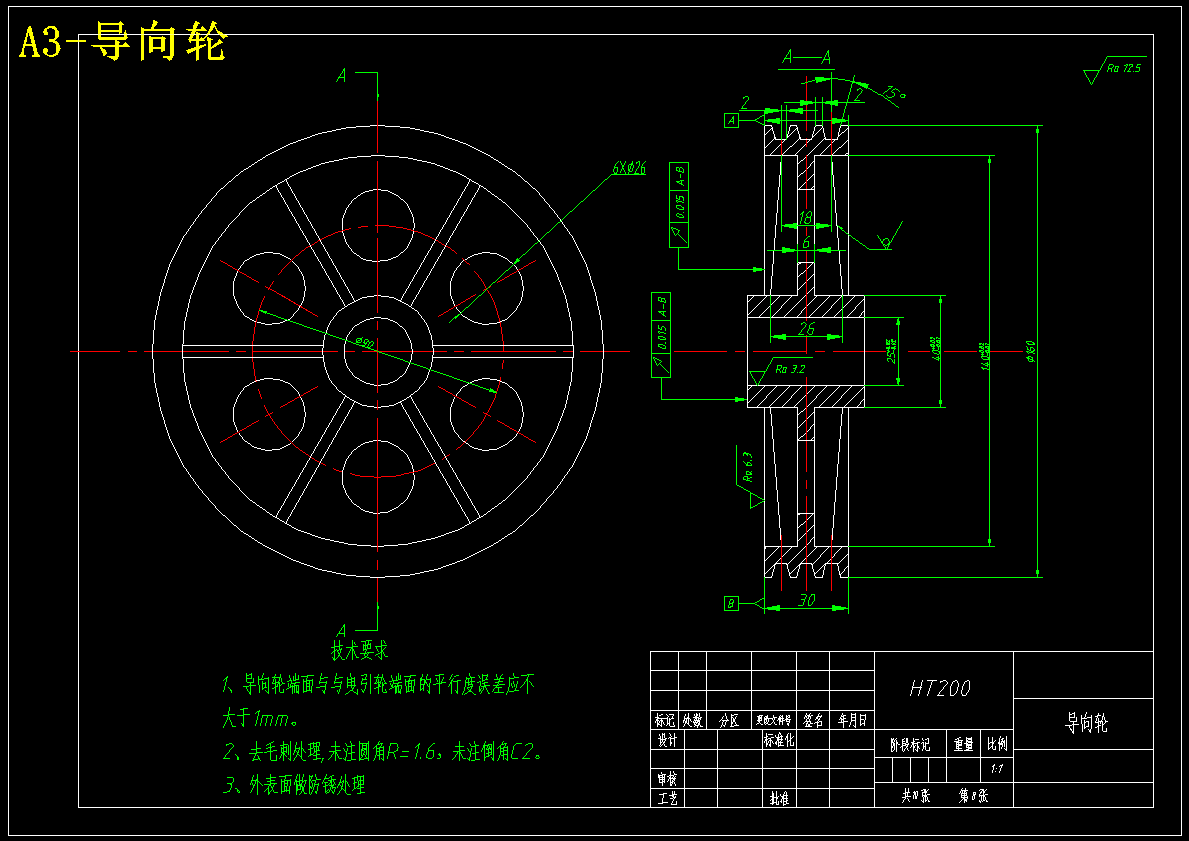This screenshot has width=1189, height=841.
Task: Select the 'Ra 12.5' surface roughness note
Action: point(1124,67)
